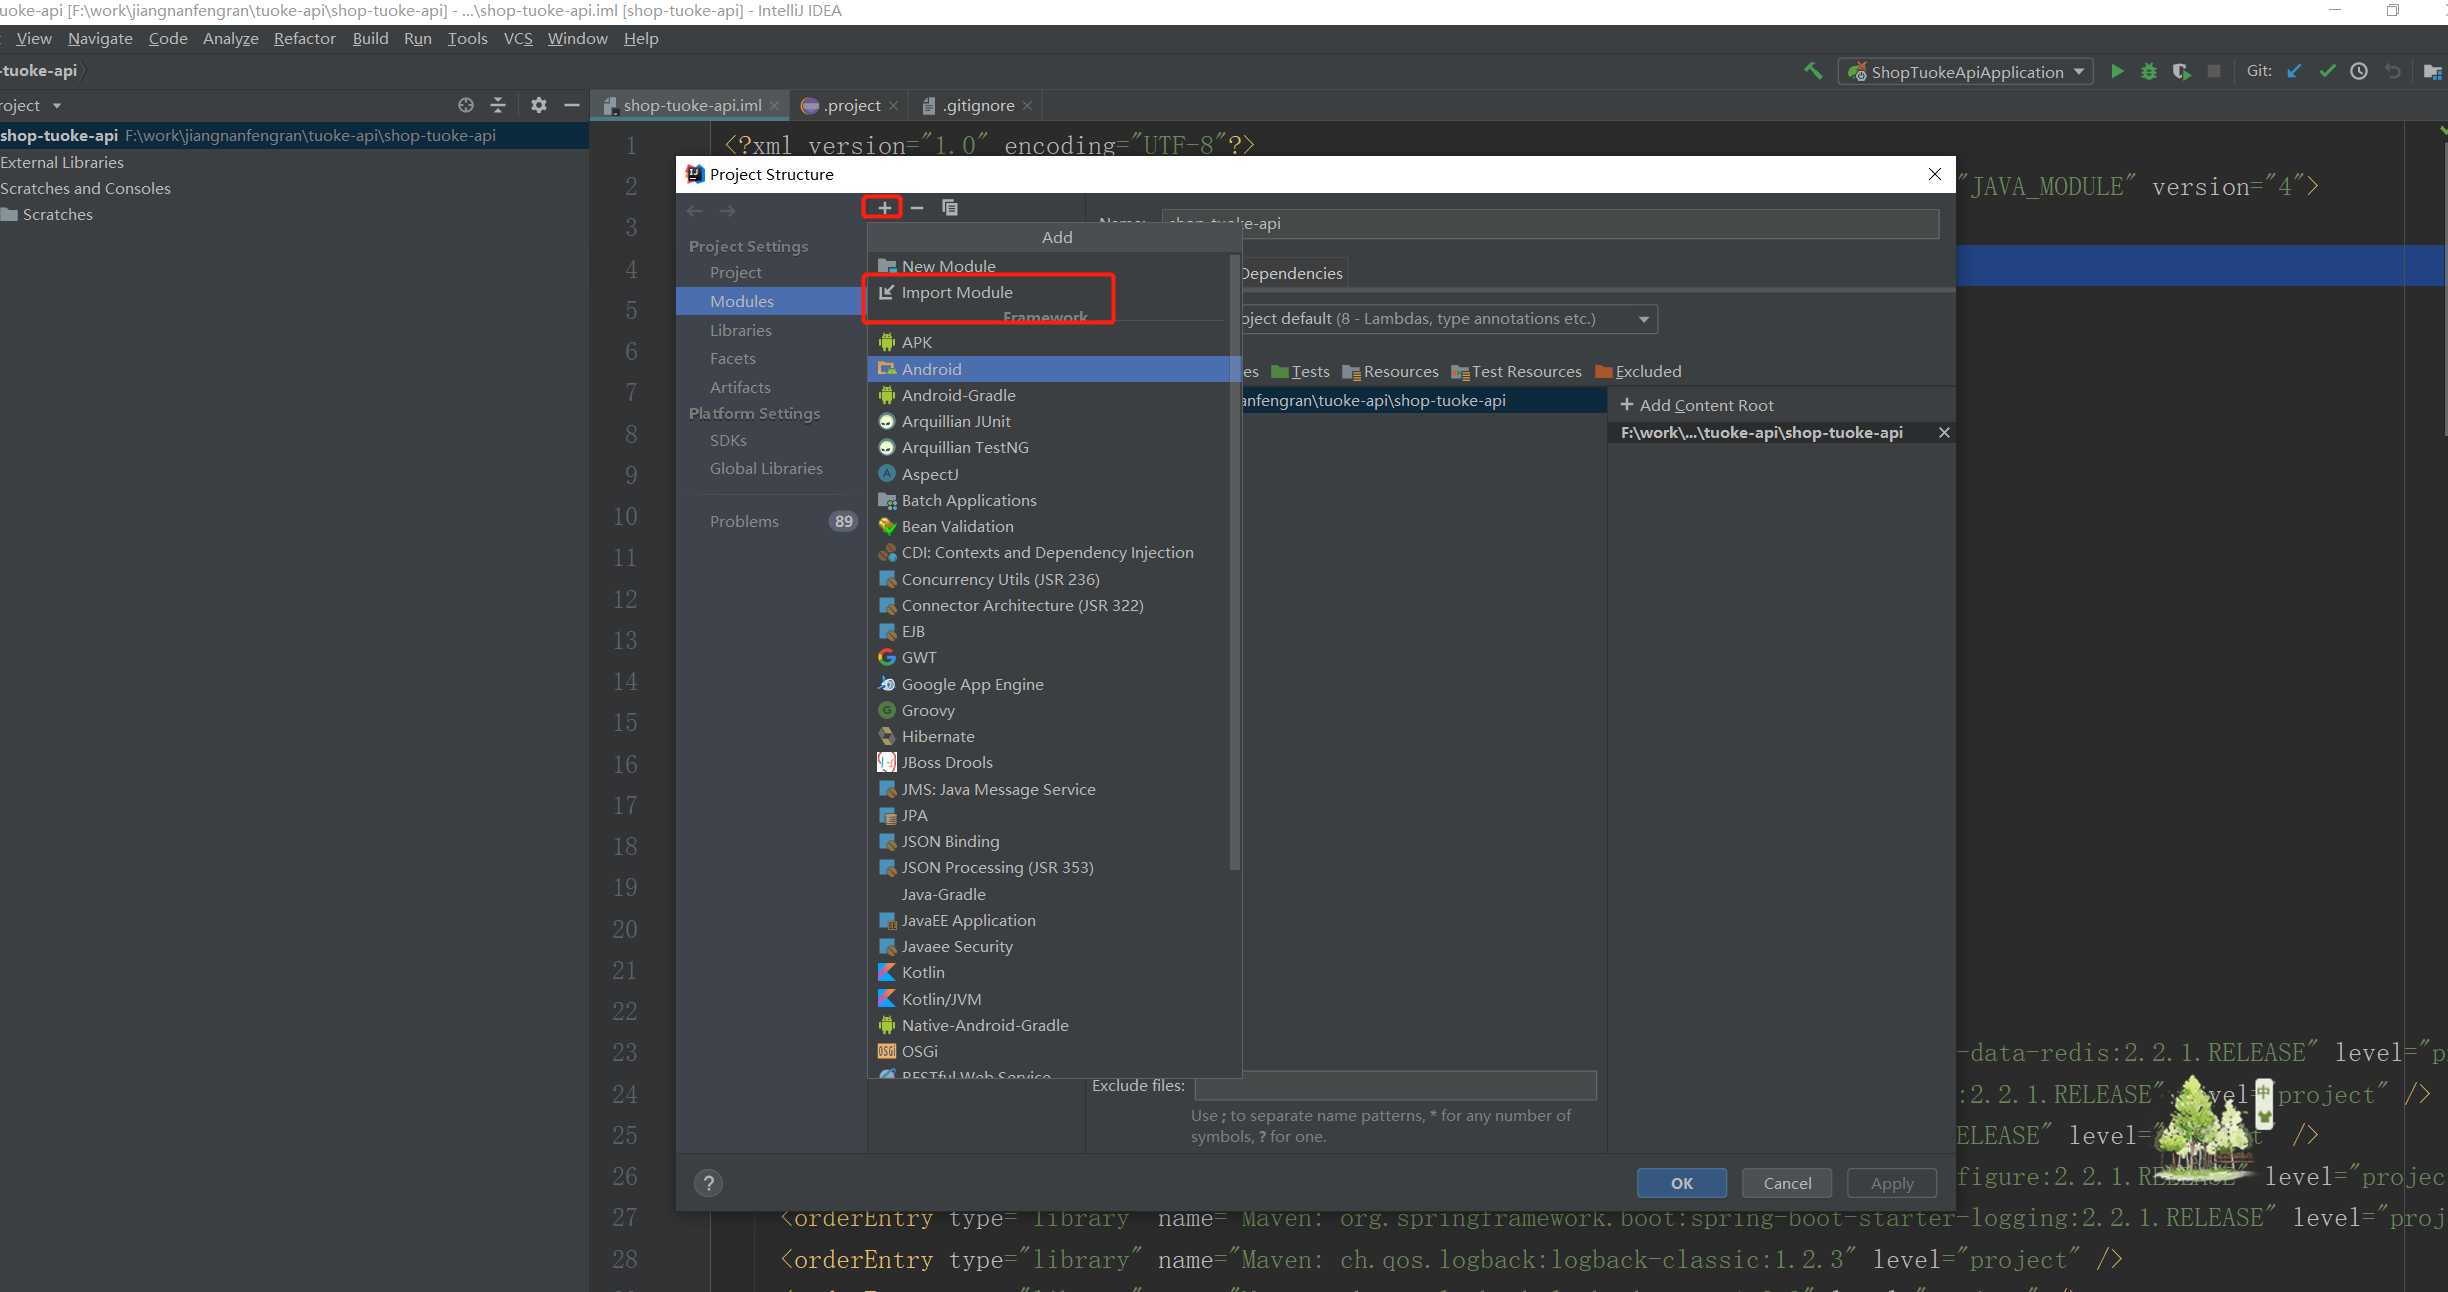Click the back arrow in Project Structure
Screen dimensions: 2448x1292
coord(695,211)
